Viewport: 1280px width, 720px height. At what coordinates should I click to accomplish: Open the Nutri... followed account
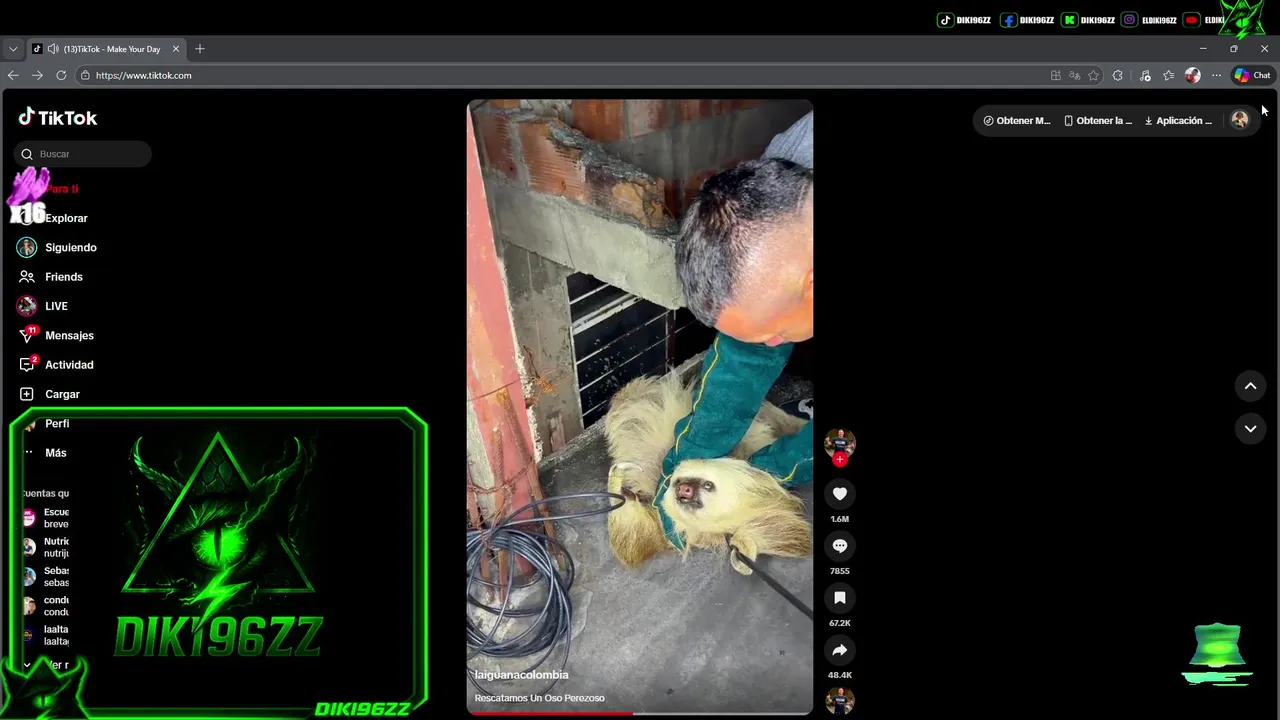tap(44, 547)
